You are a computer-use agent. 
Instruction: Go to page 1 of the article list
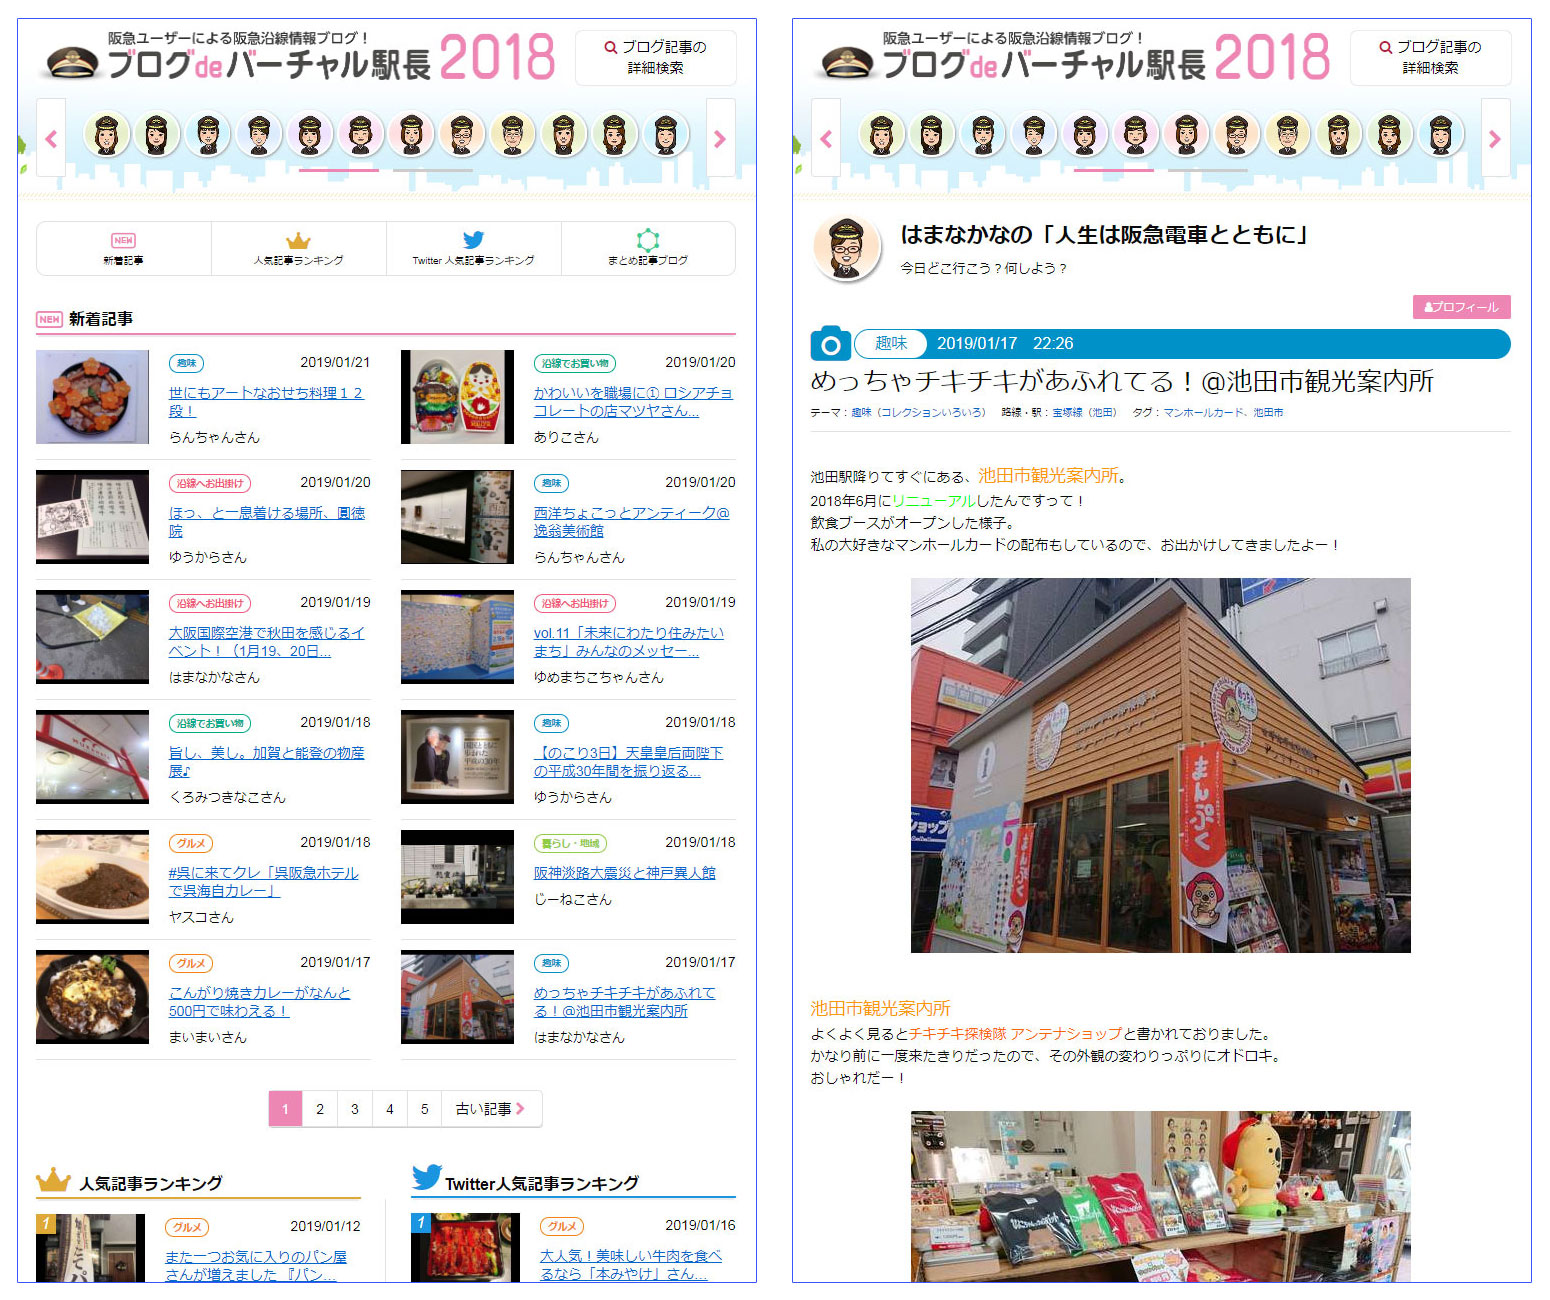(285, 1109)
